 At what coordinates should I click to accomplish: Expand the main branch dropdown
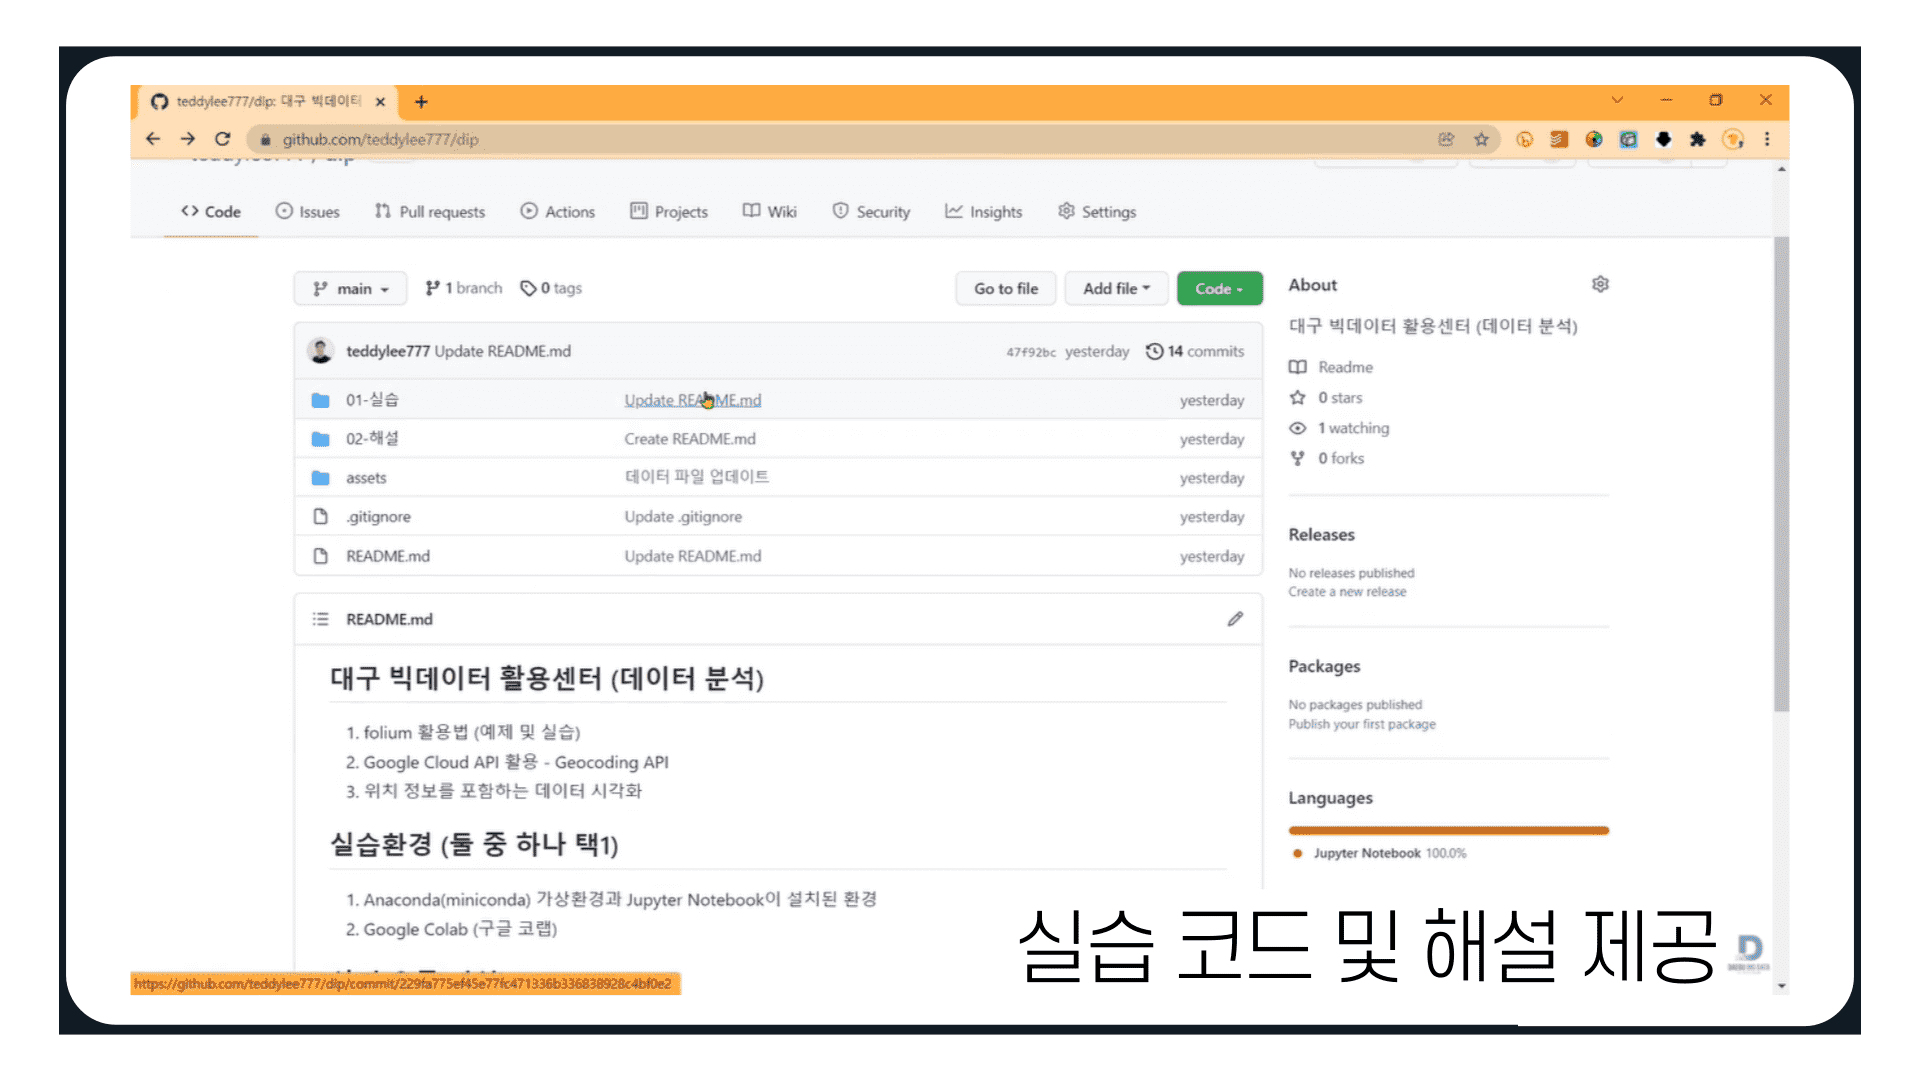click(350, 288)
